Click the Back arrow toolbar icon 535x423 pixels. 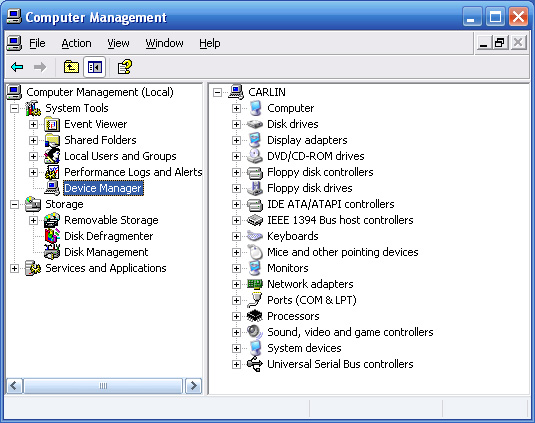click(17, 67)
